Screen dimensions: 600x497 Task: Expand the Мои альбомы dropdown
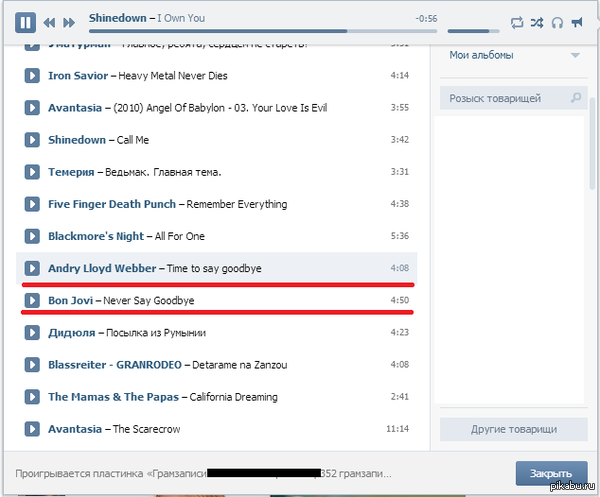(574, 56)
